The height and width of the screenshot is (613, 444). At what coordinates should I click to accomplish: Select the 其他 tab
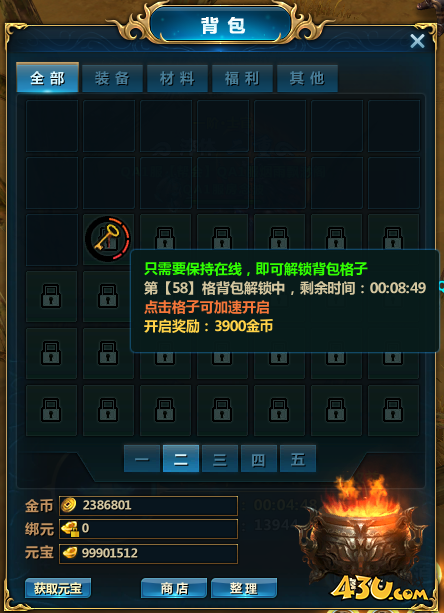(x=307, y=78)
